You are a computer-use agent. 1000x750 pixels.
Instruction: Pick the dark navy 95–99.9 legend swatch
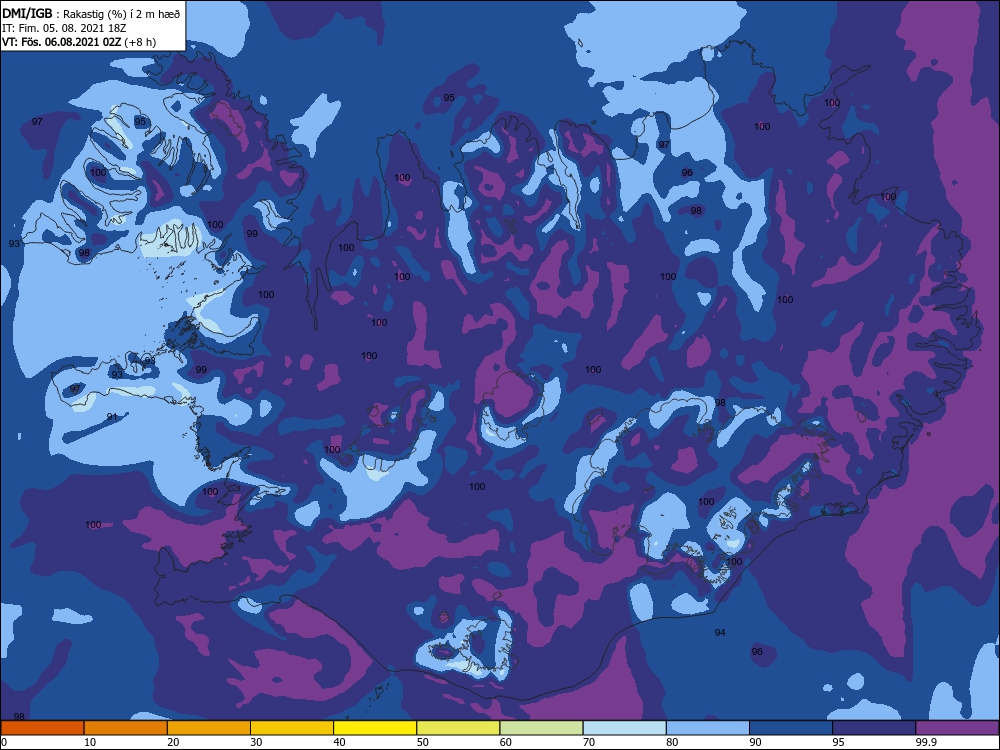[874, 728]
